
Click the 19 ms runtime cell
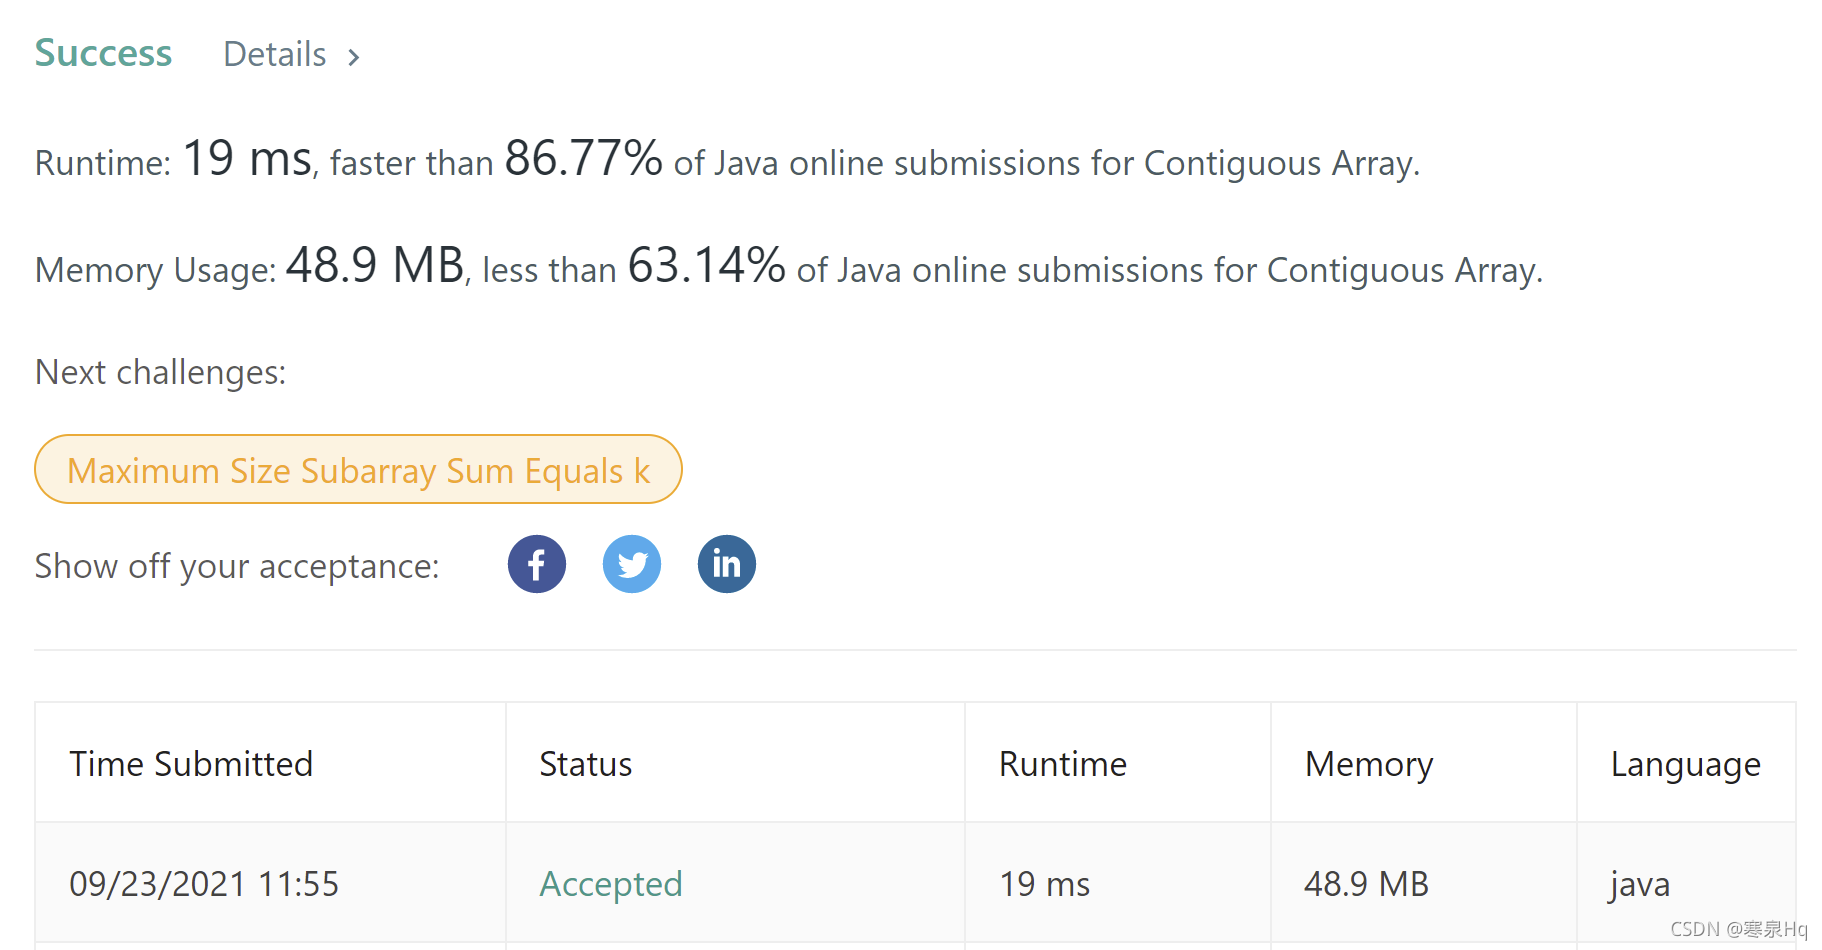pos(1043,884)
